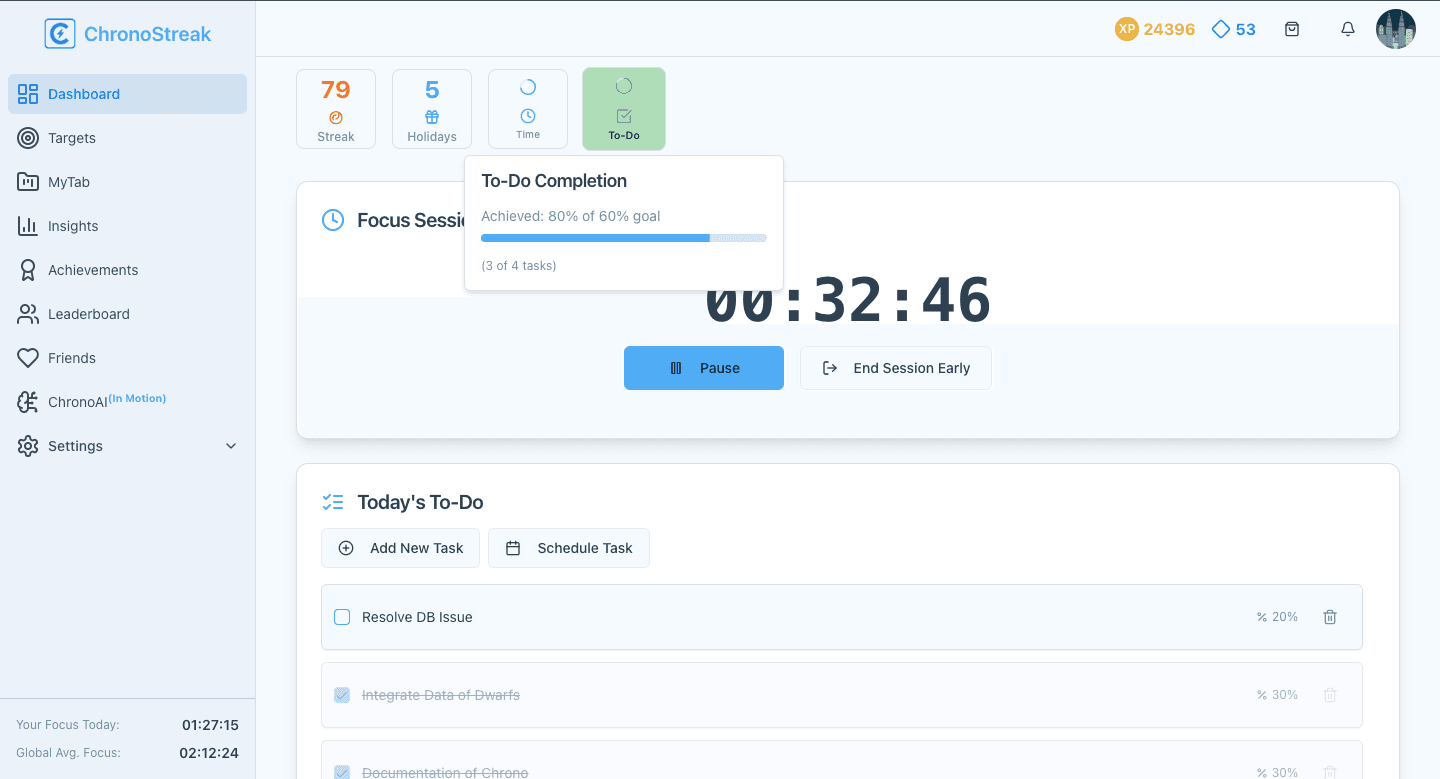Open Friends page
The width and height of the screenshot is (1440, 779).
[x=127, y=358]
